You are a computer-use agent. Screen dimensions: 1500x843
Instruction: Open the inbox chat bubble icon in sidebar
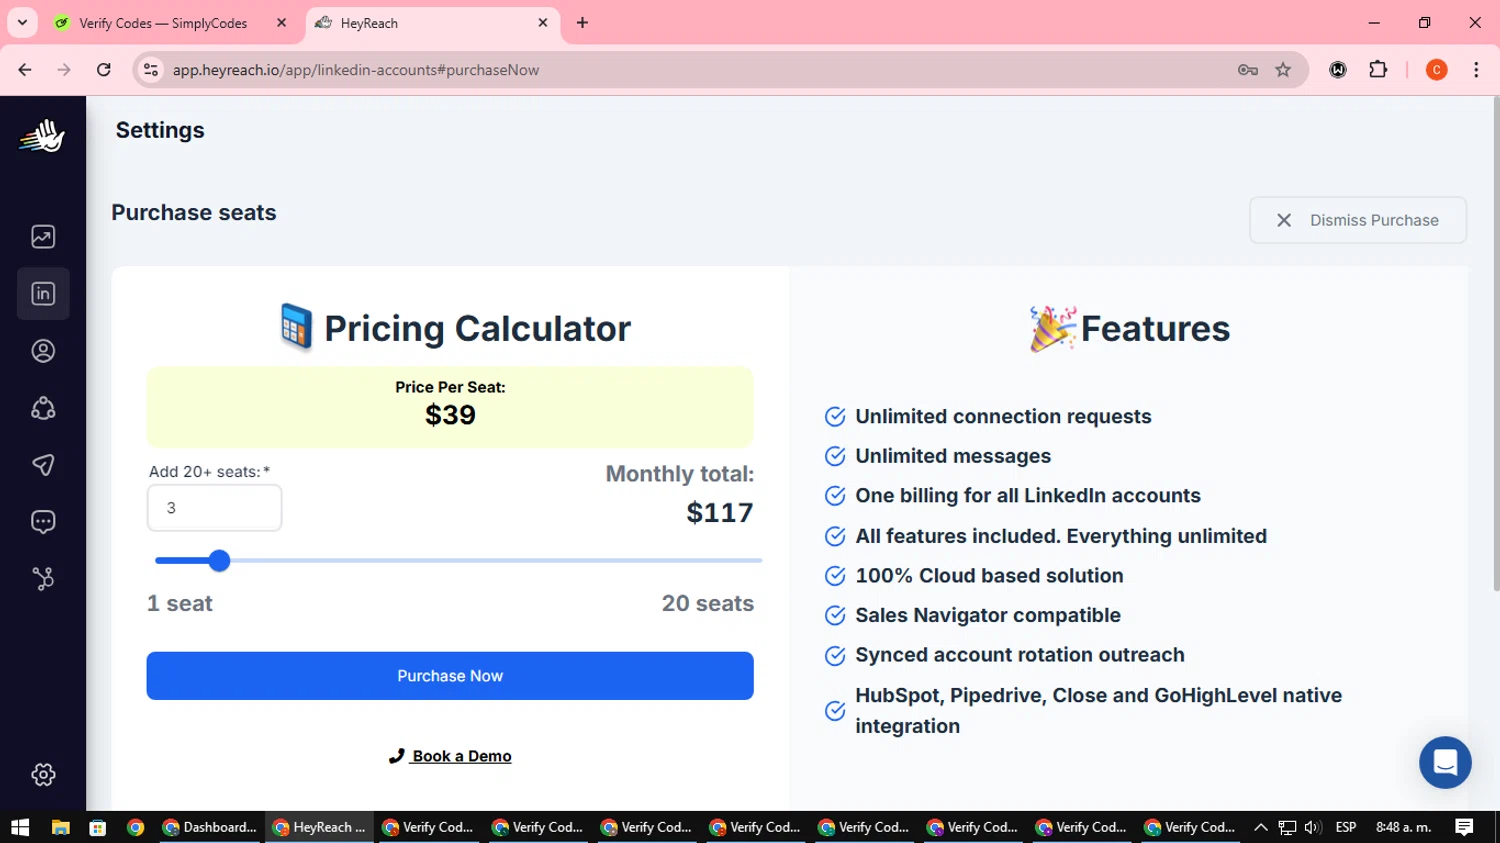(x=43, y=522)
